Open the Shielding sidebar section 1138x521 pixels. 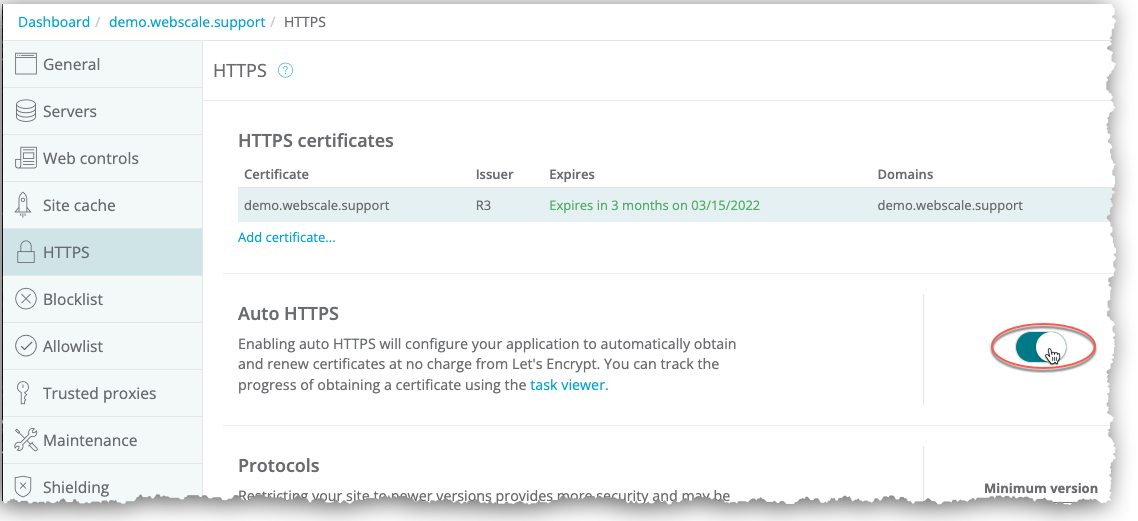click(x=76, y=487)
